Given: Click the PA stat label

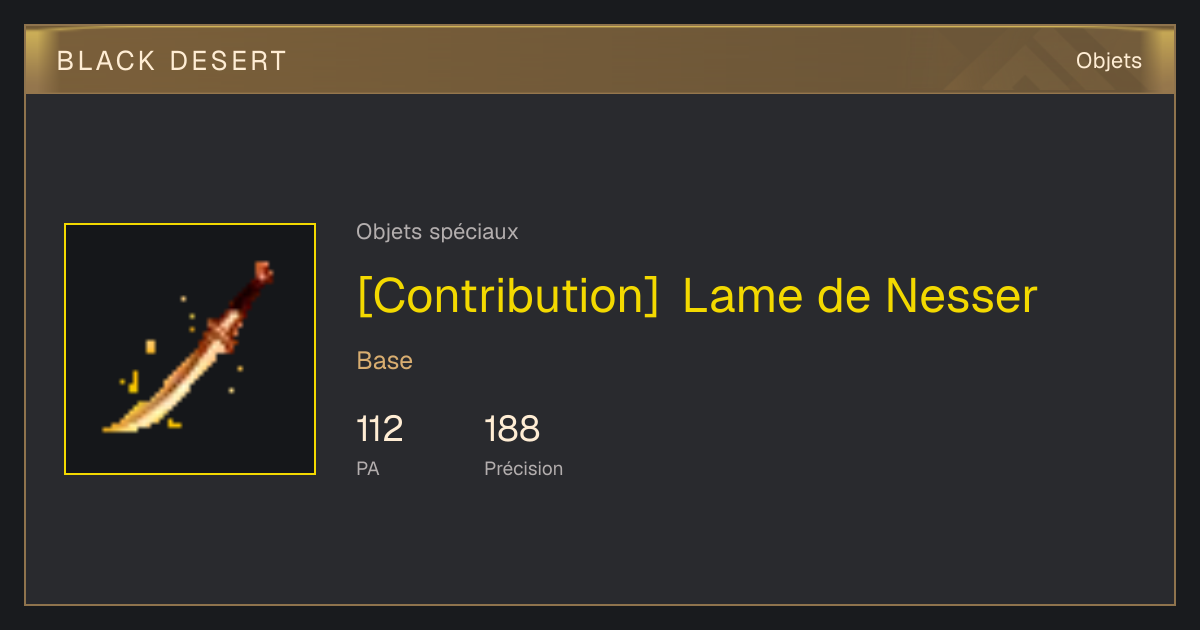Looking at the screenshot, I should 368,468.
